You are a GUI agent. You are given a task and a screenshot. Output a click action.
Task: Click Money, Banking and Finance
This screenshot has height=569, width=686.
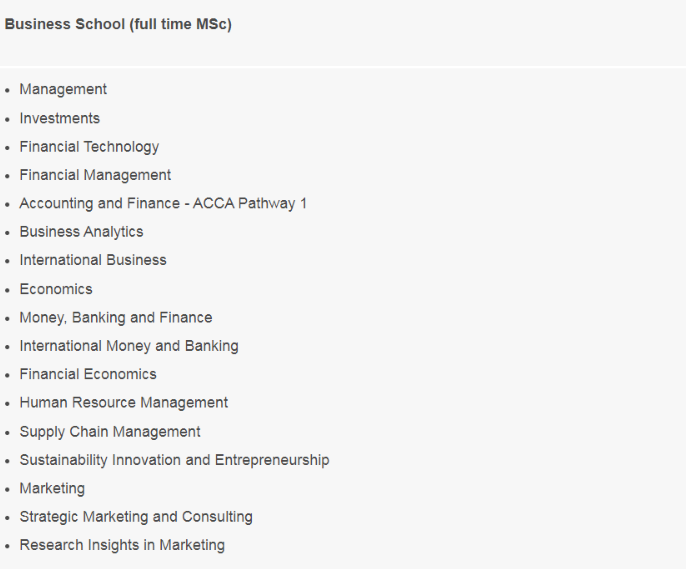coord(116,318)
